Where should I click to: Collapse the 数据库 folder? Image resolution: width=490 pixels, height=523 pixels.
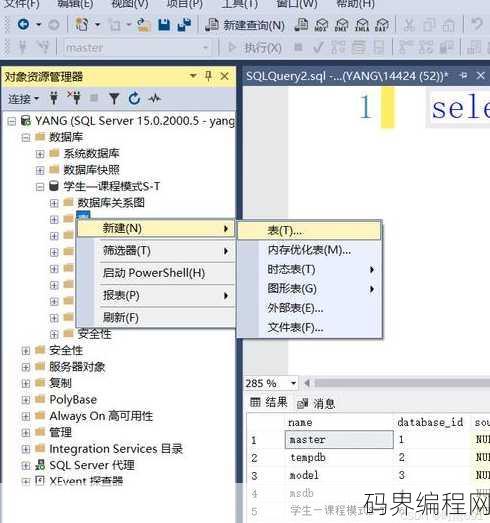pos(26,137)
